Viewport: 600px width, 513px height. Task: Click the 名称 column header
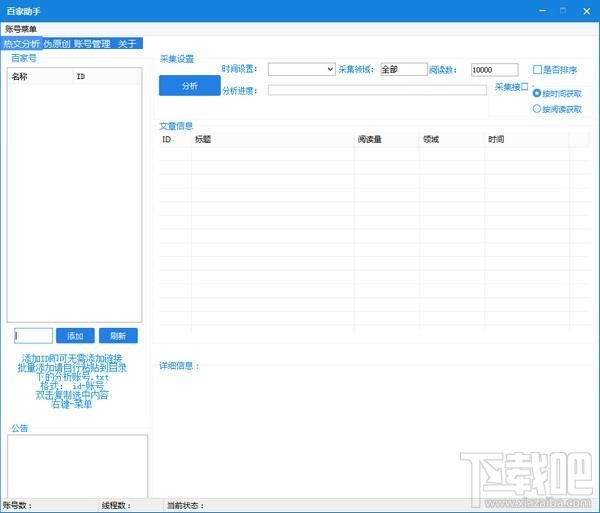click(40, 77)
